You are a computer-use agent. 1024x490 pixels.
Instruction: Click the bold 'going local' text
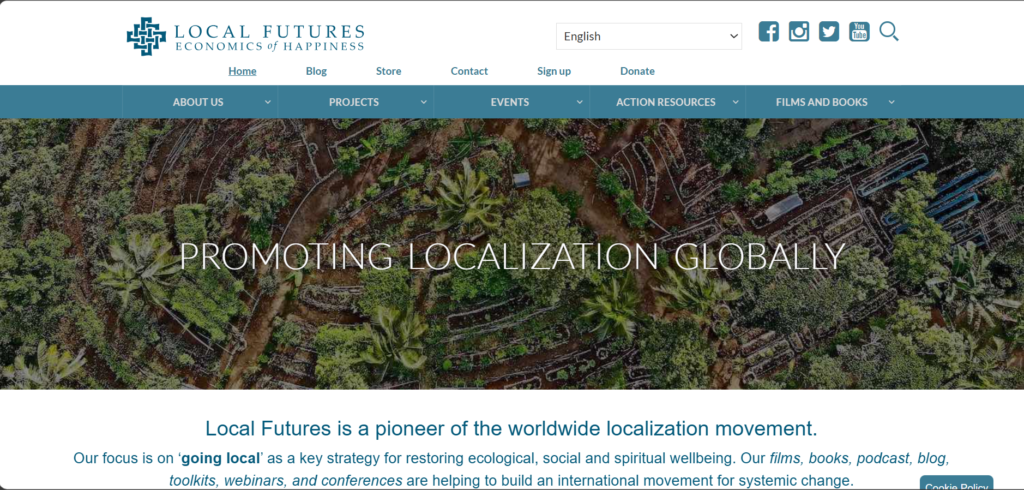tap(221, 458)
